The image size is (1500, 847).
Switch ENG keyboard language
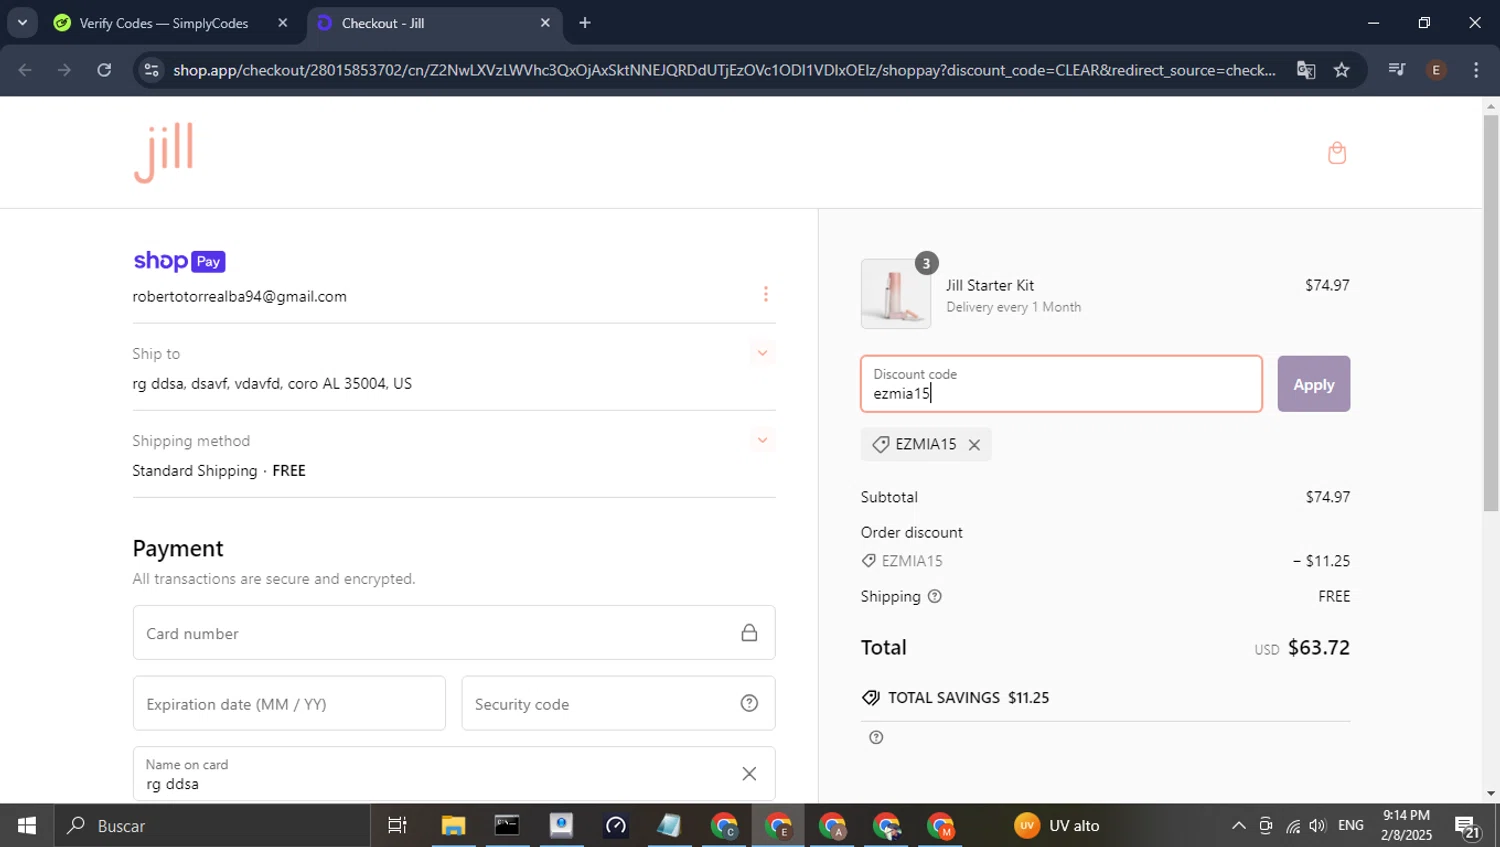click(x=1351, y=826)
